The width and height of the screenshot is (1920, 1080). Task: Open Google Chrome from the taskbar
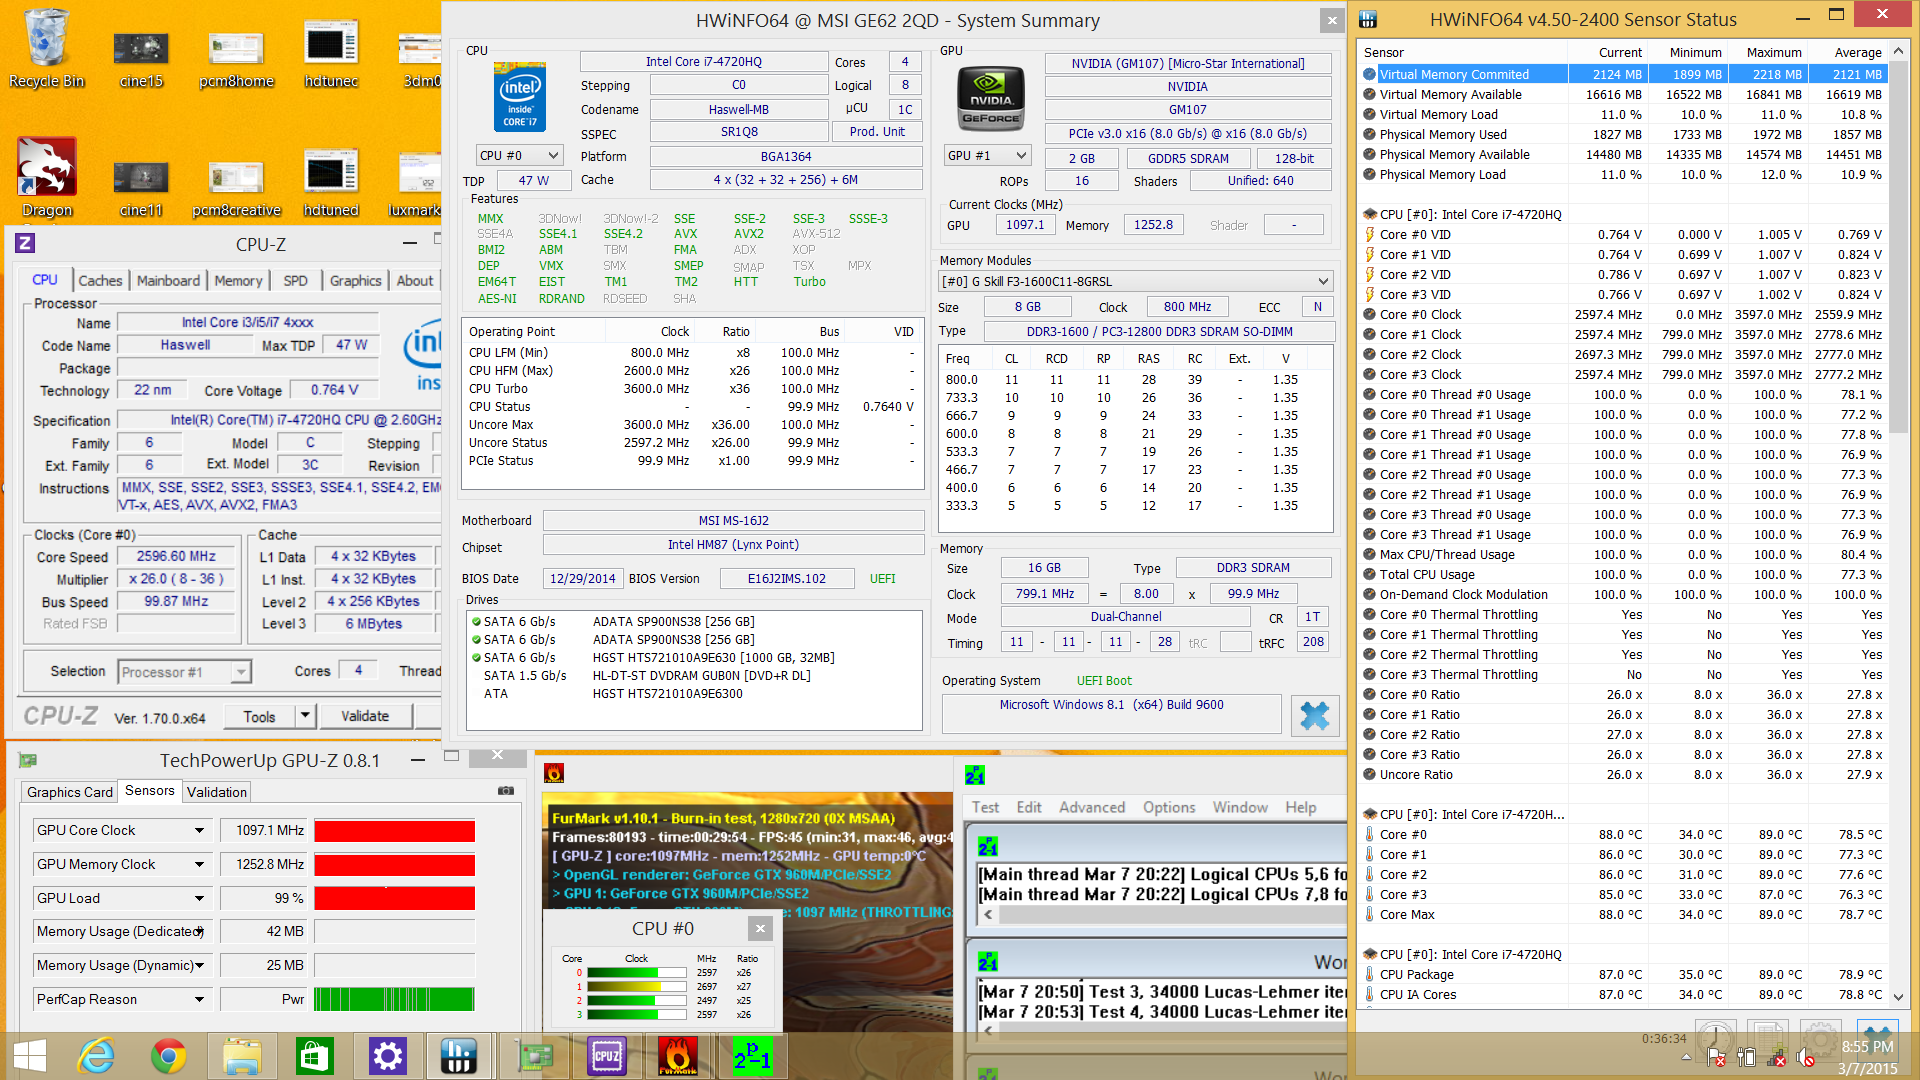point(168,1056)
